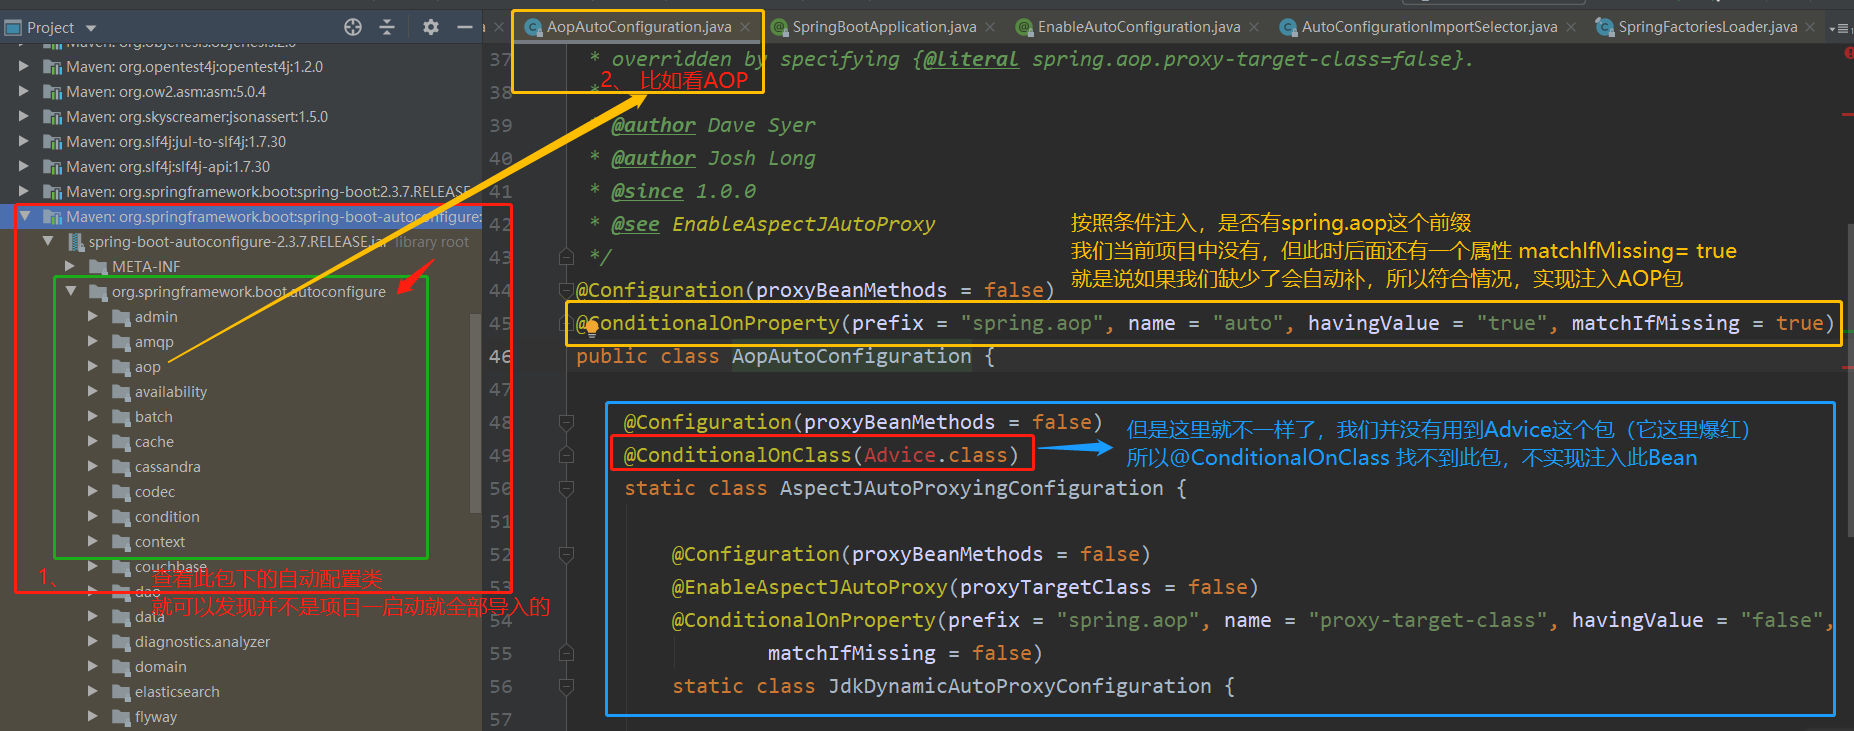The height and width of the screenshot is (731, 1854).
Task: Click line number 46 in gutter
Action: pyautogui.click(x=500, y=356)
